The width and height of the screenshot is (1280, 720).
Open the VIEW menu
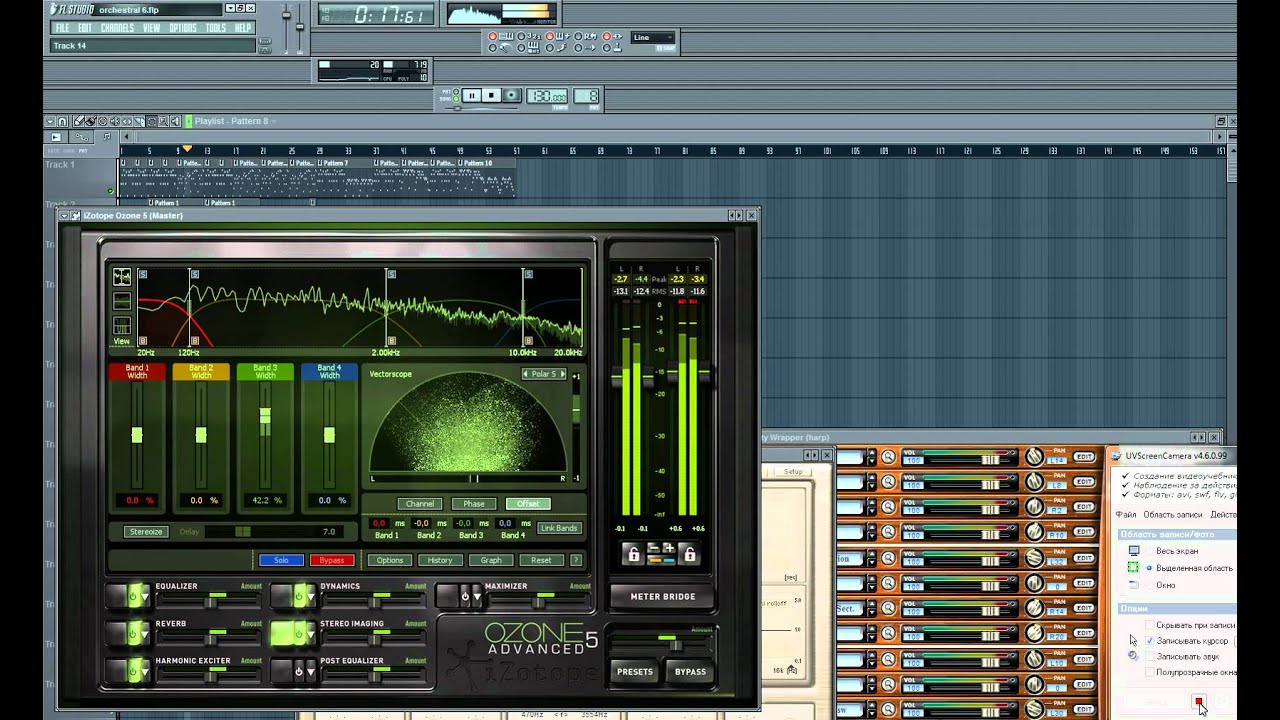point(151,28)
